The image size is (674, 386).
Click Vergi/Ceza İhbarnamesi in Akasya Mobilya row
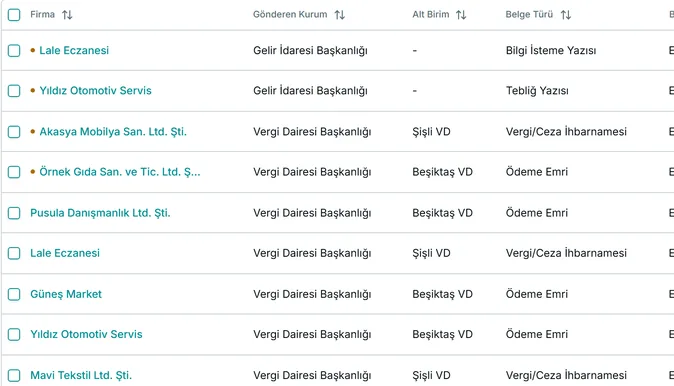[x=566, y=132]
